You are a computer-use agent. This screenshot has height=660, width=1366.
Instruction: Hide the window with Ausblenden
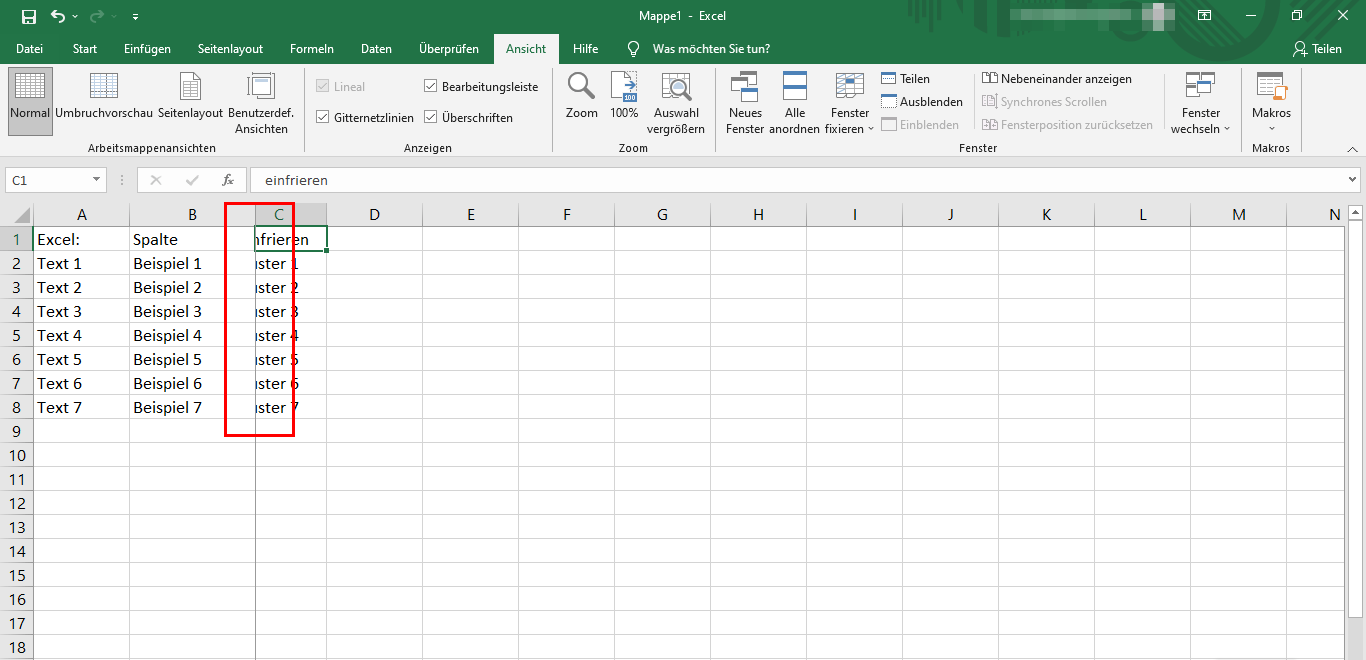click(922, 102)
